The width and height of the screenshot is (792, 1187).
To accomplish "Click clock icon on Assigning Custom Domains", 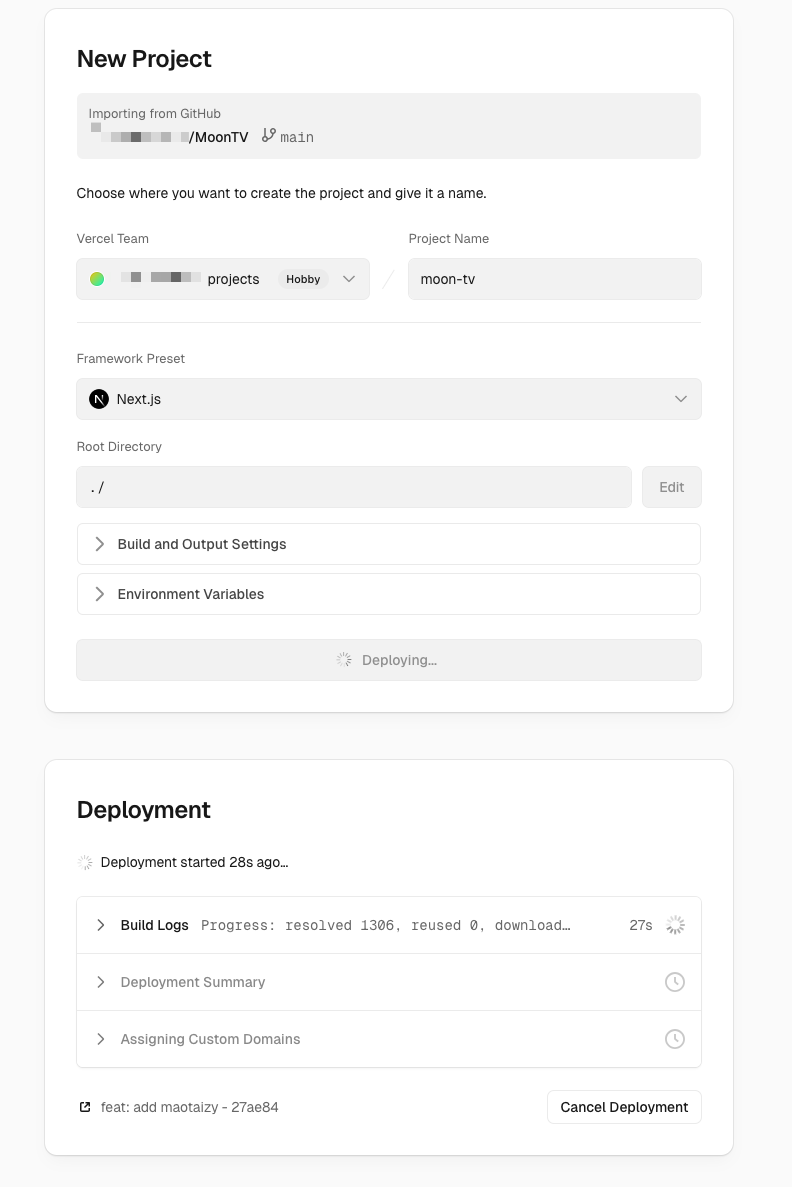I will [x=675, y=1039].
